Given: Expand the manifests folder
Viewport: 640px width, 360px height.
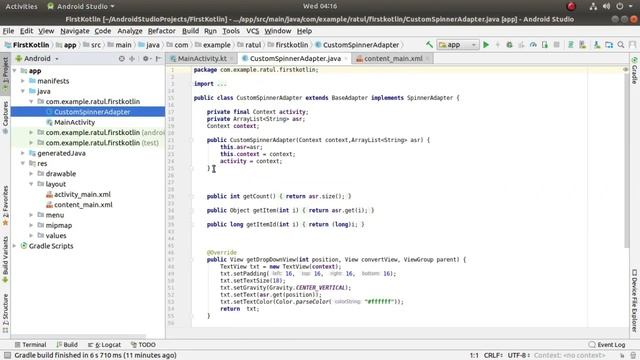Looking at the screenshot, I should click(x=23, y=81).
